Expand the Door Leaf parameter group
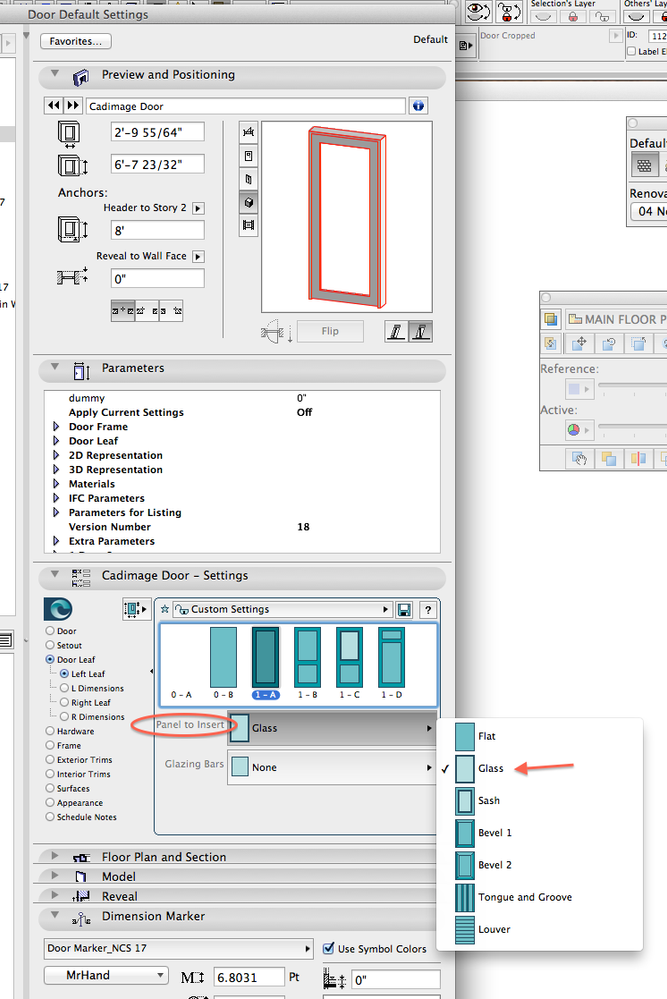This screenshot has height=999, width=667. (56, 440)
